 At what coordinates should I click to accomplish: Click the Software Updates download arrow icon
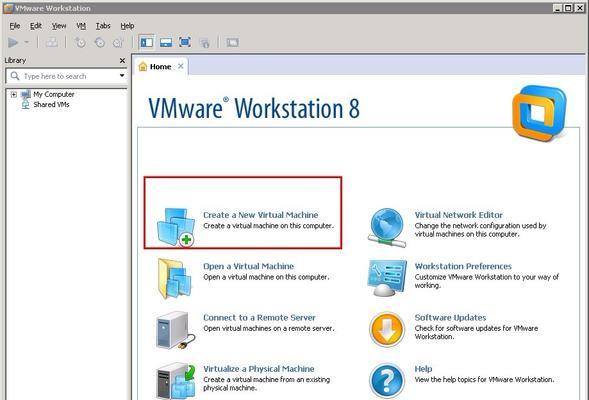click(387, 329)
